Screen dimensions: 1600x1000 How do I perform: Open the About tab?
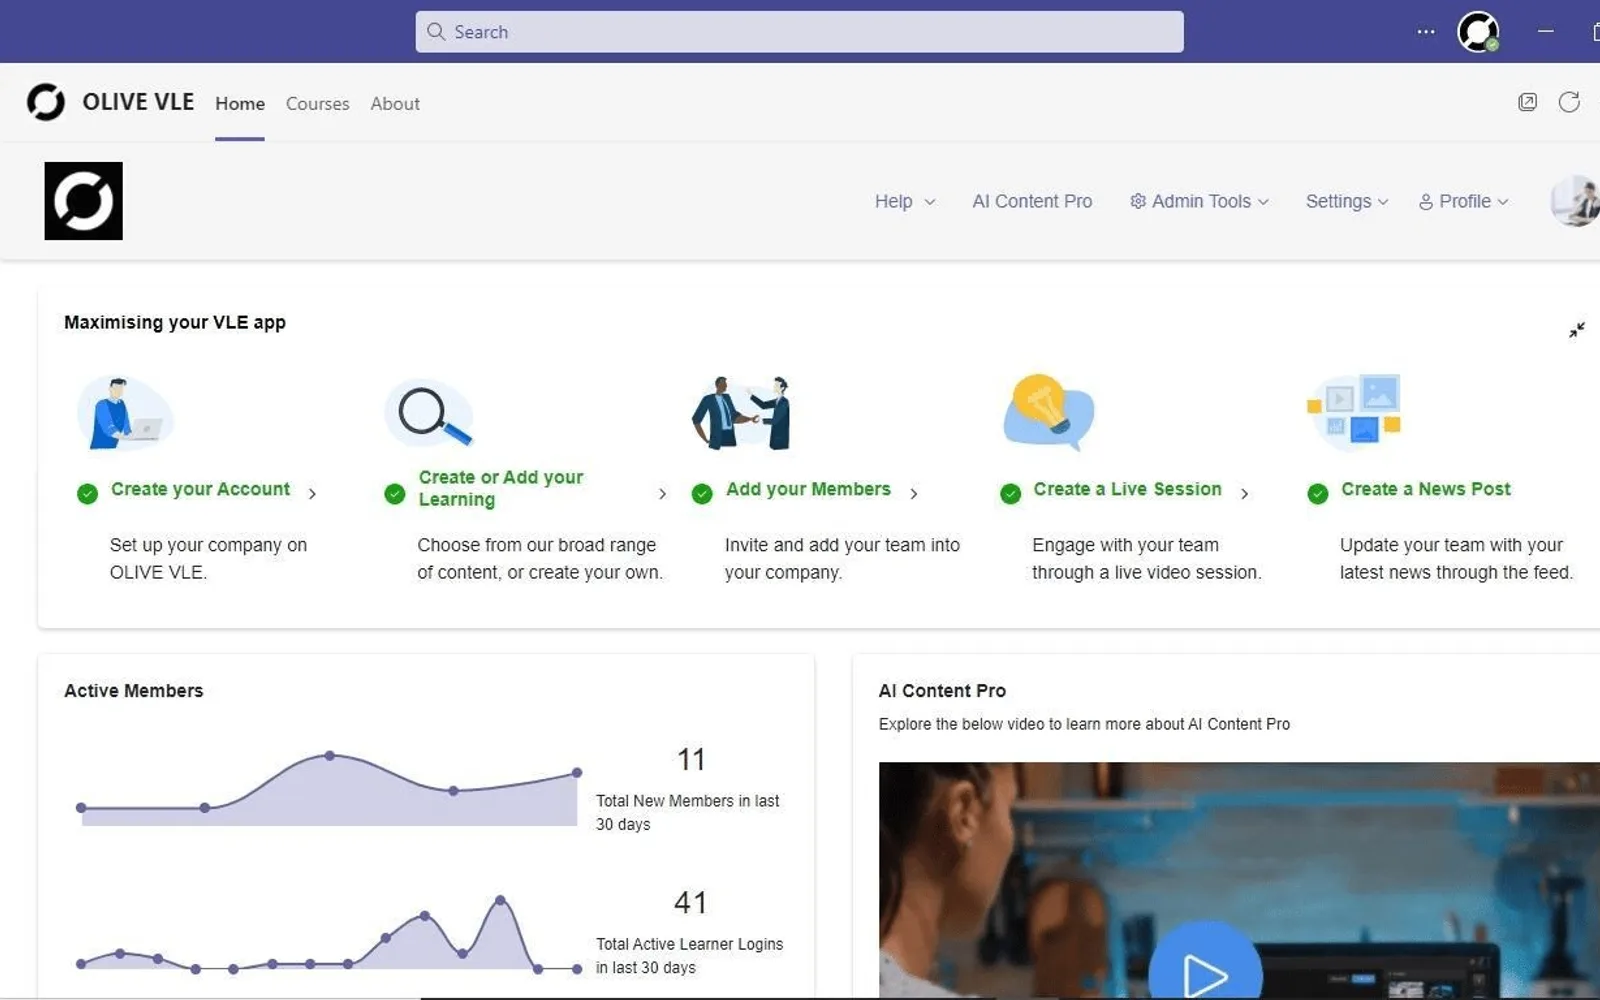pos(395,103)
